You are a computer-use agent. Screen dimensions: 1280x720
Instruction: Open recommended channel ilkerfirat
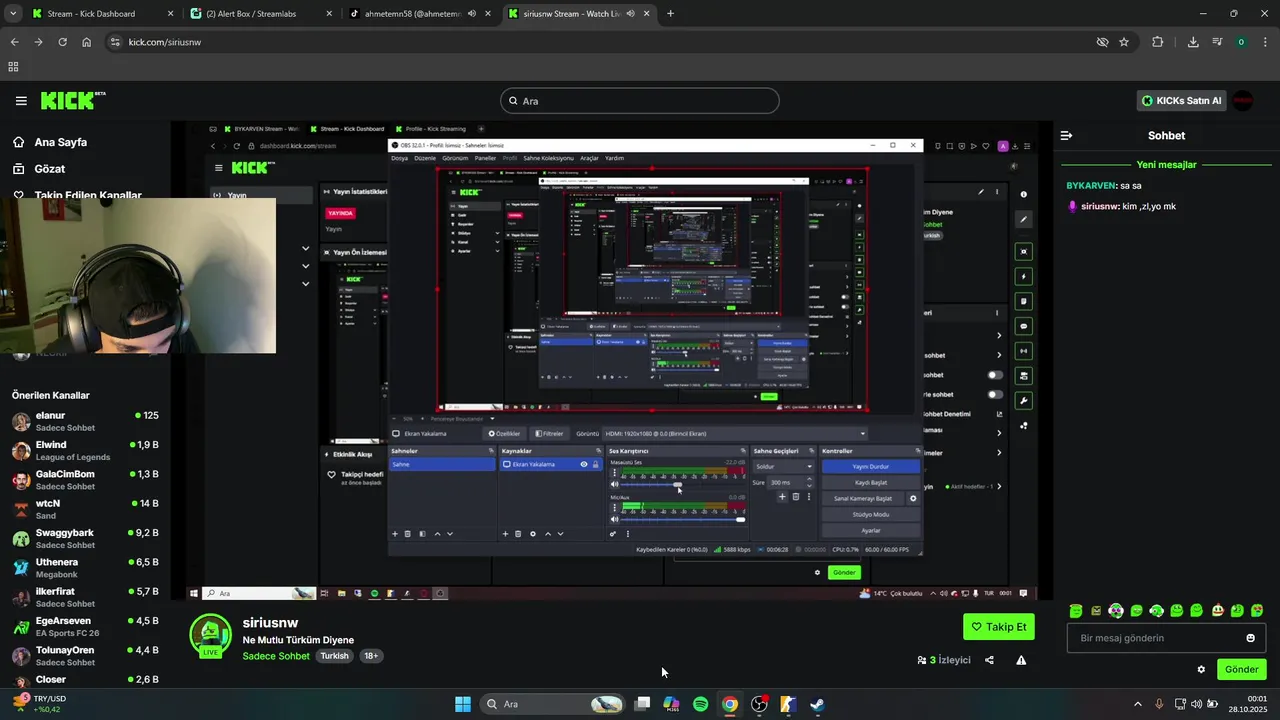point(85,597)
